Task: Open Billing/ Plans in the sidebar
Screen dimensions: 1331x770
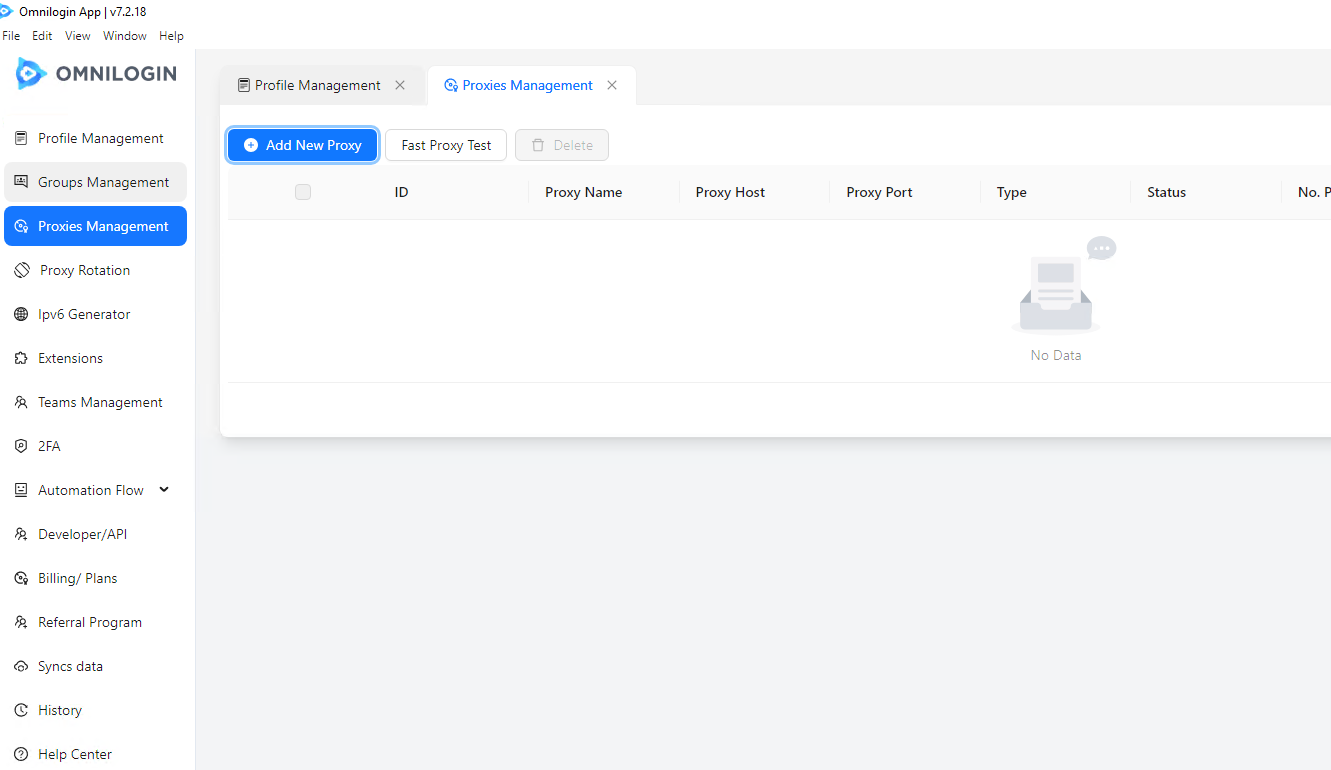Action: tap(77, 578)
